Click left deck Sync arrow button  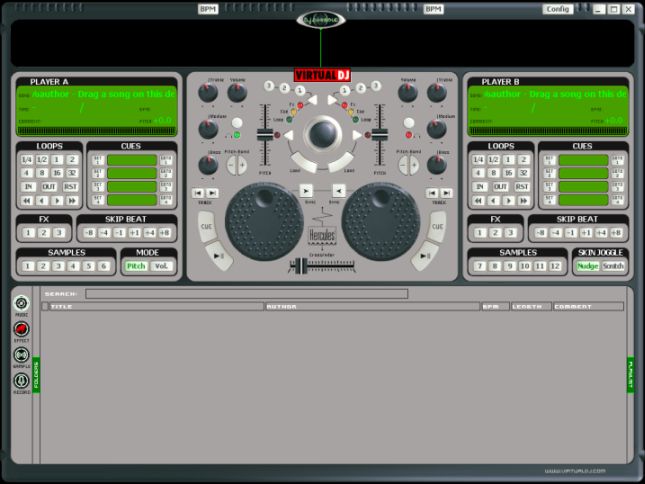(306, 190)
